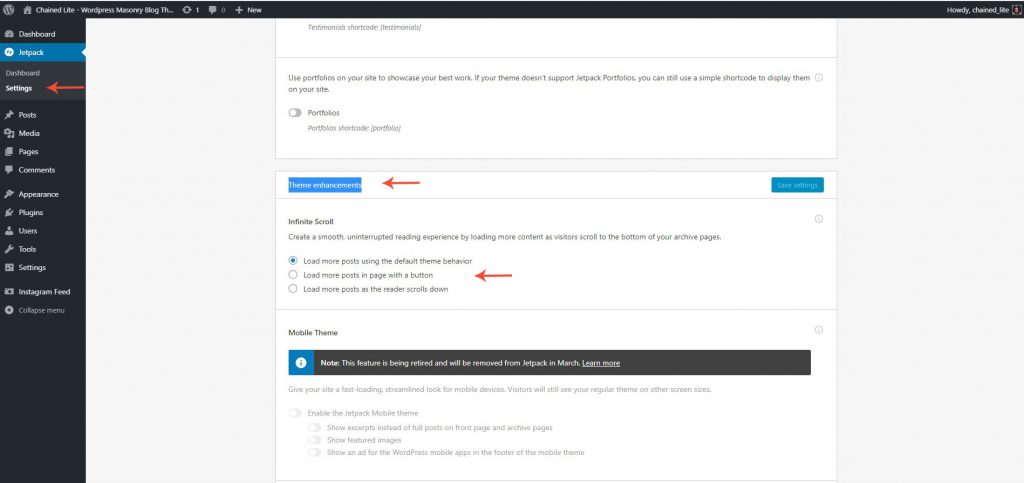Select load posts as reader scrolls down
Viewport: 1024px width, 483px height.
coord(293,289)
